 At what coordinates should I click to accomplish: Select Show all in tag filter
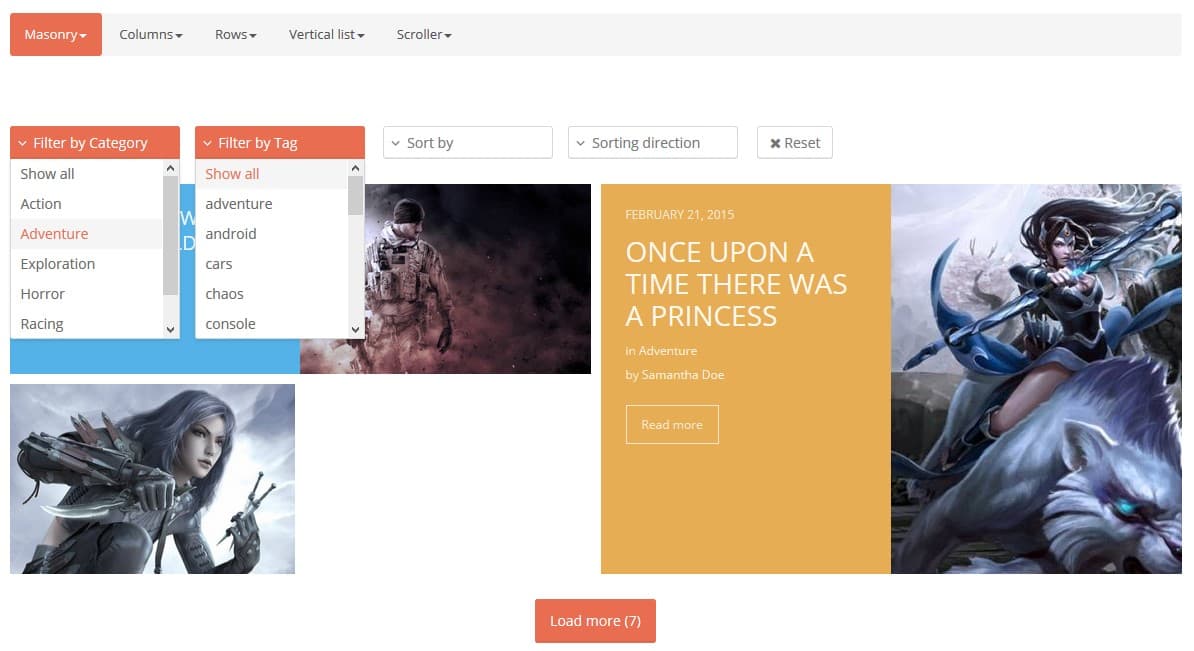(x=272, y=174)
